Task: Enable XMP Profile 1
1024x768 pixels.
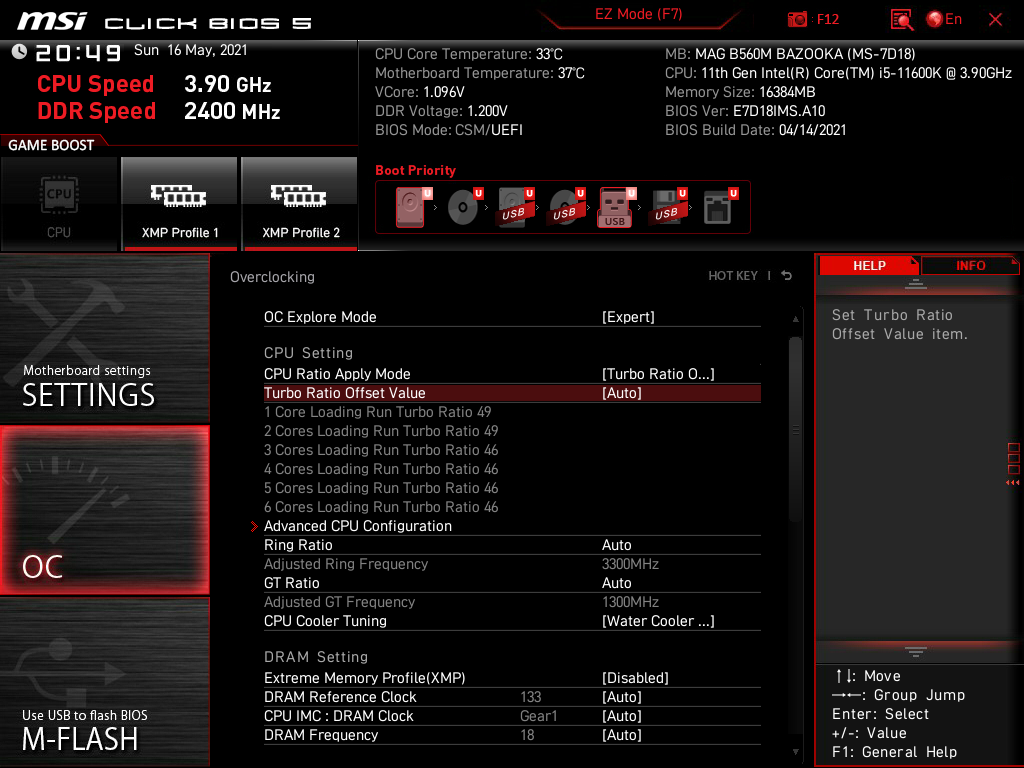Action: click(179, 204)
